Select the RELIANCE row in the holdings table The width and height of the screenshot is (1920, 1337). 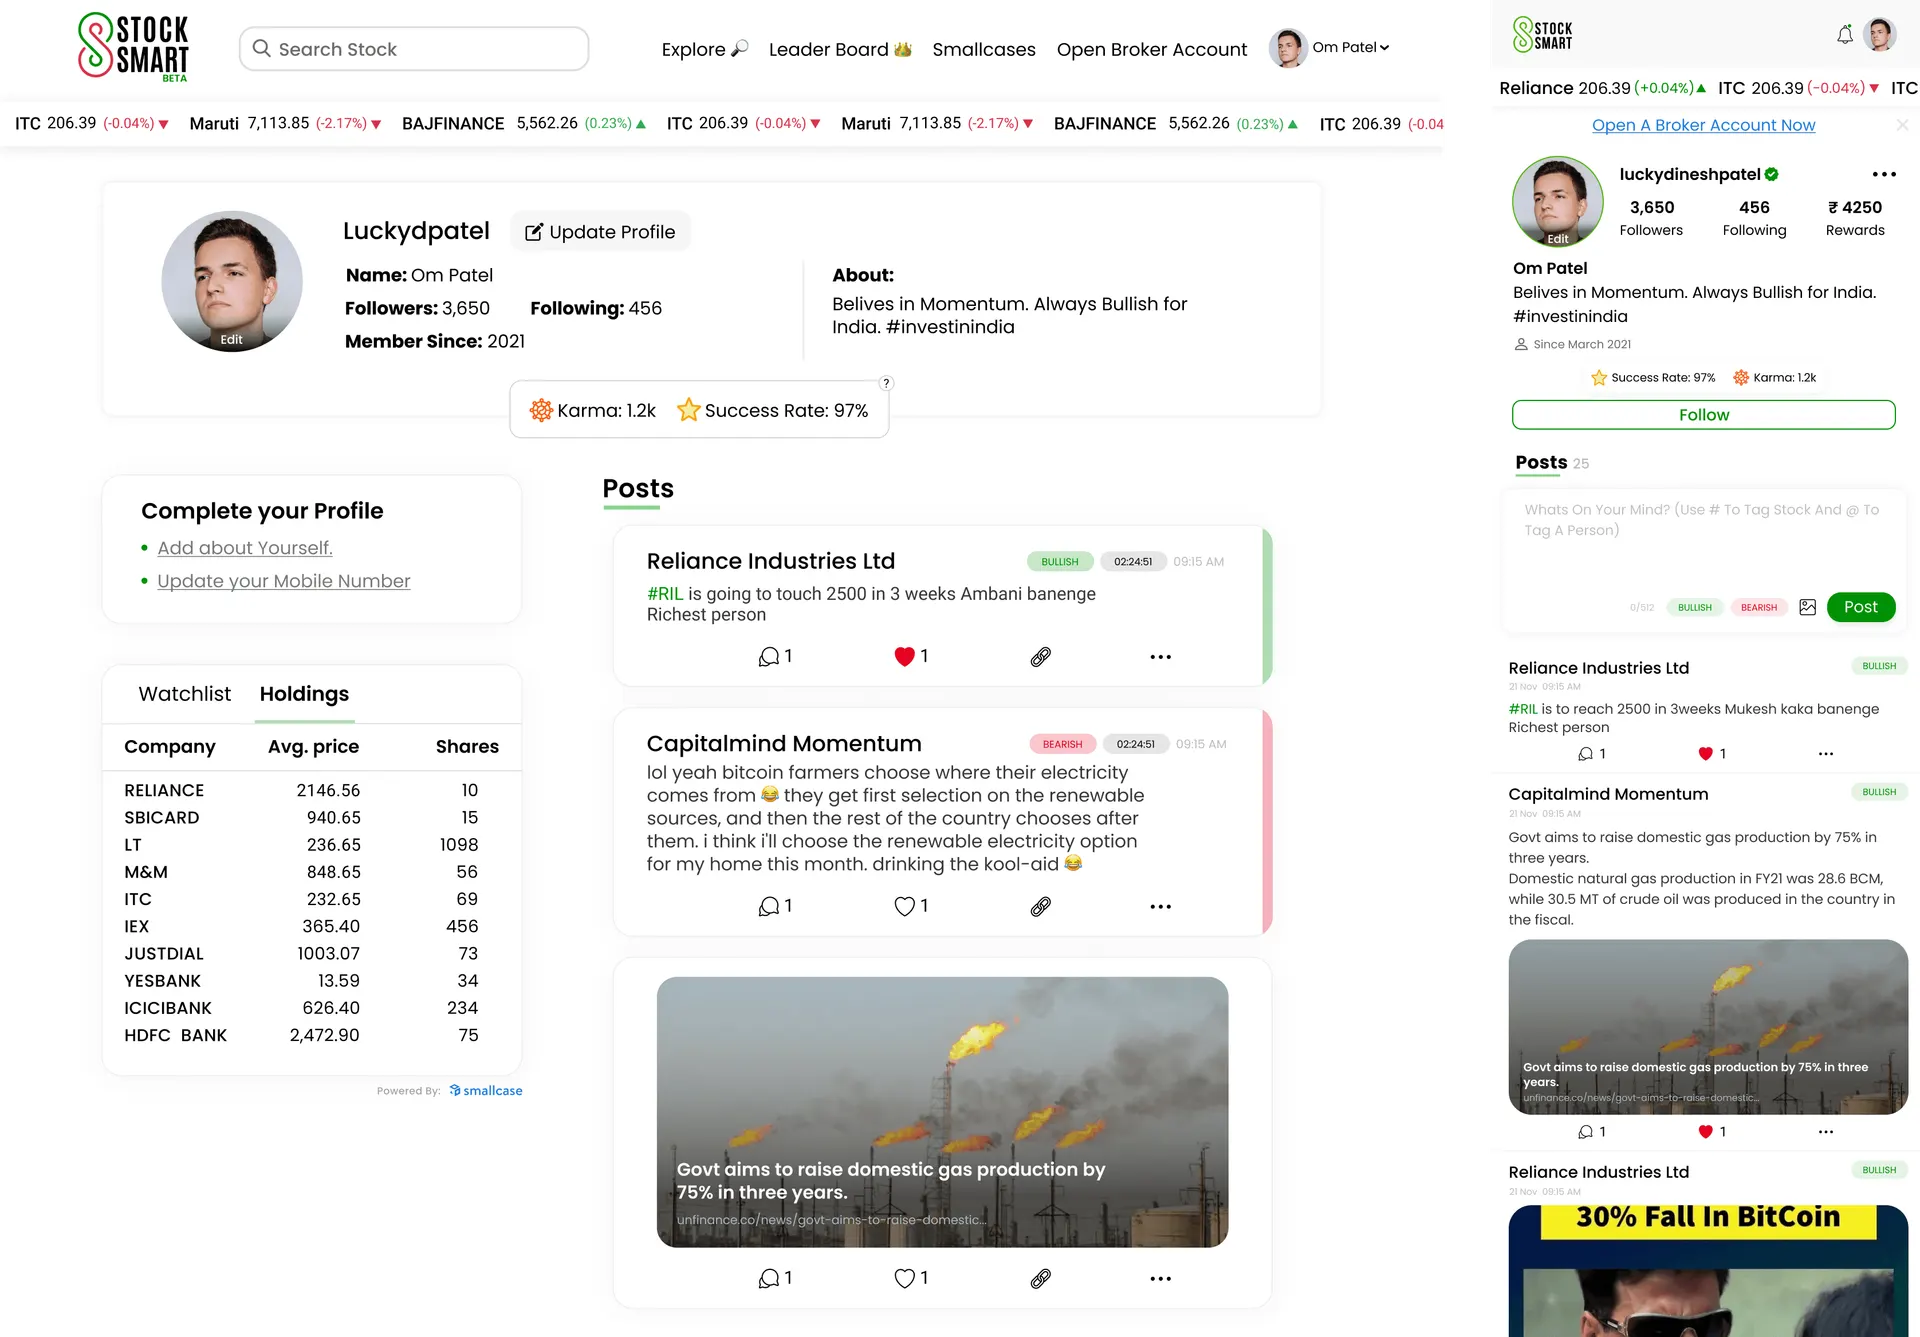311,790
